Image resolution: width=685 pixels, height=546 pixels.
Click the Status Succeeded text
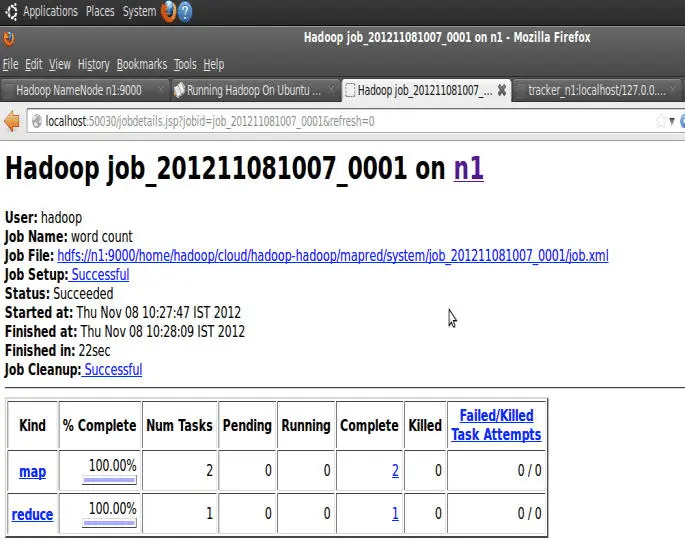click(83, 294)
